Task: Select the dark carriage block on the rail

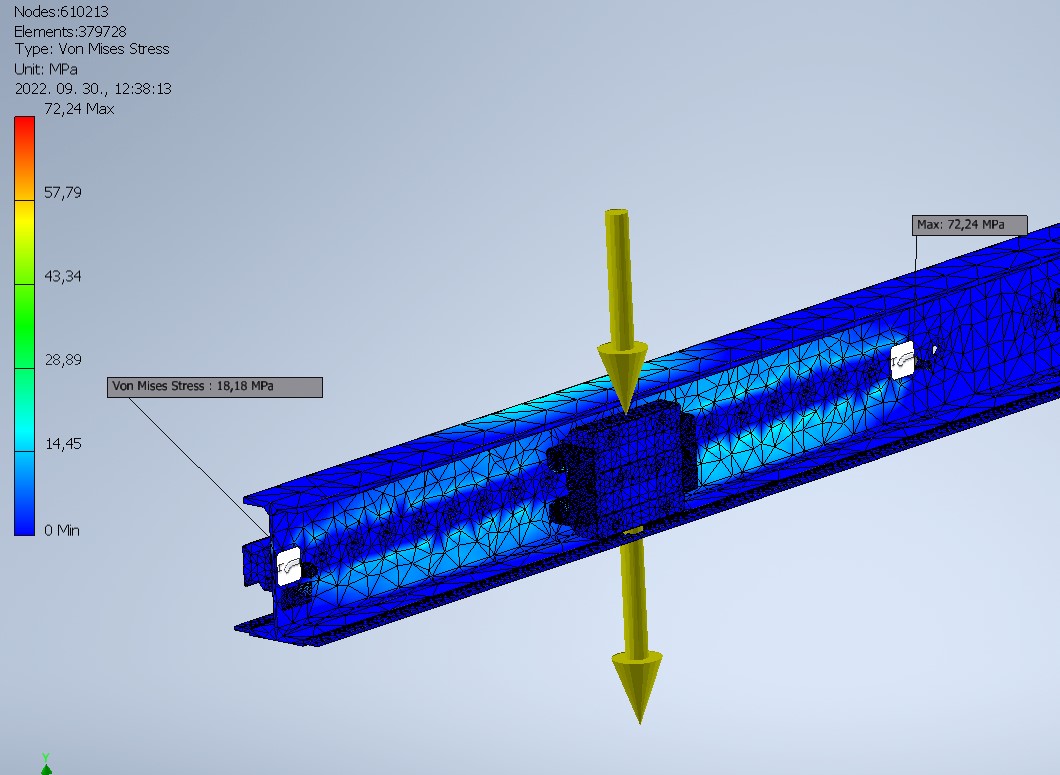Action: (x=622, y=468)
